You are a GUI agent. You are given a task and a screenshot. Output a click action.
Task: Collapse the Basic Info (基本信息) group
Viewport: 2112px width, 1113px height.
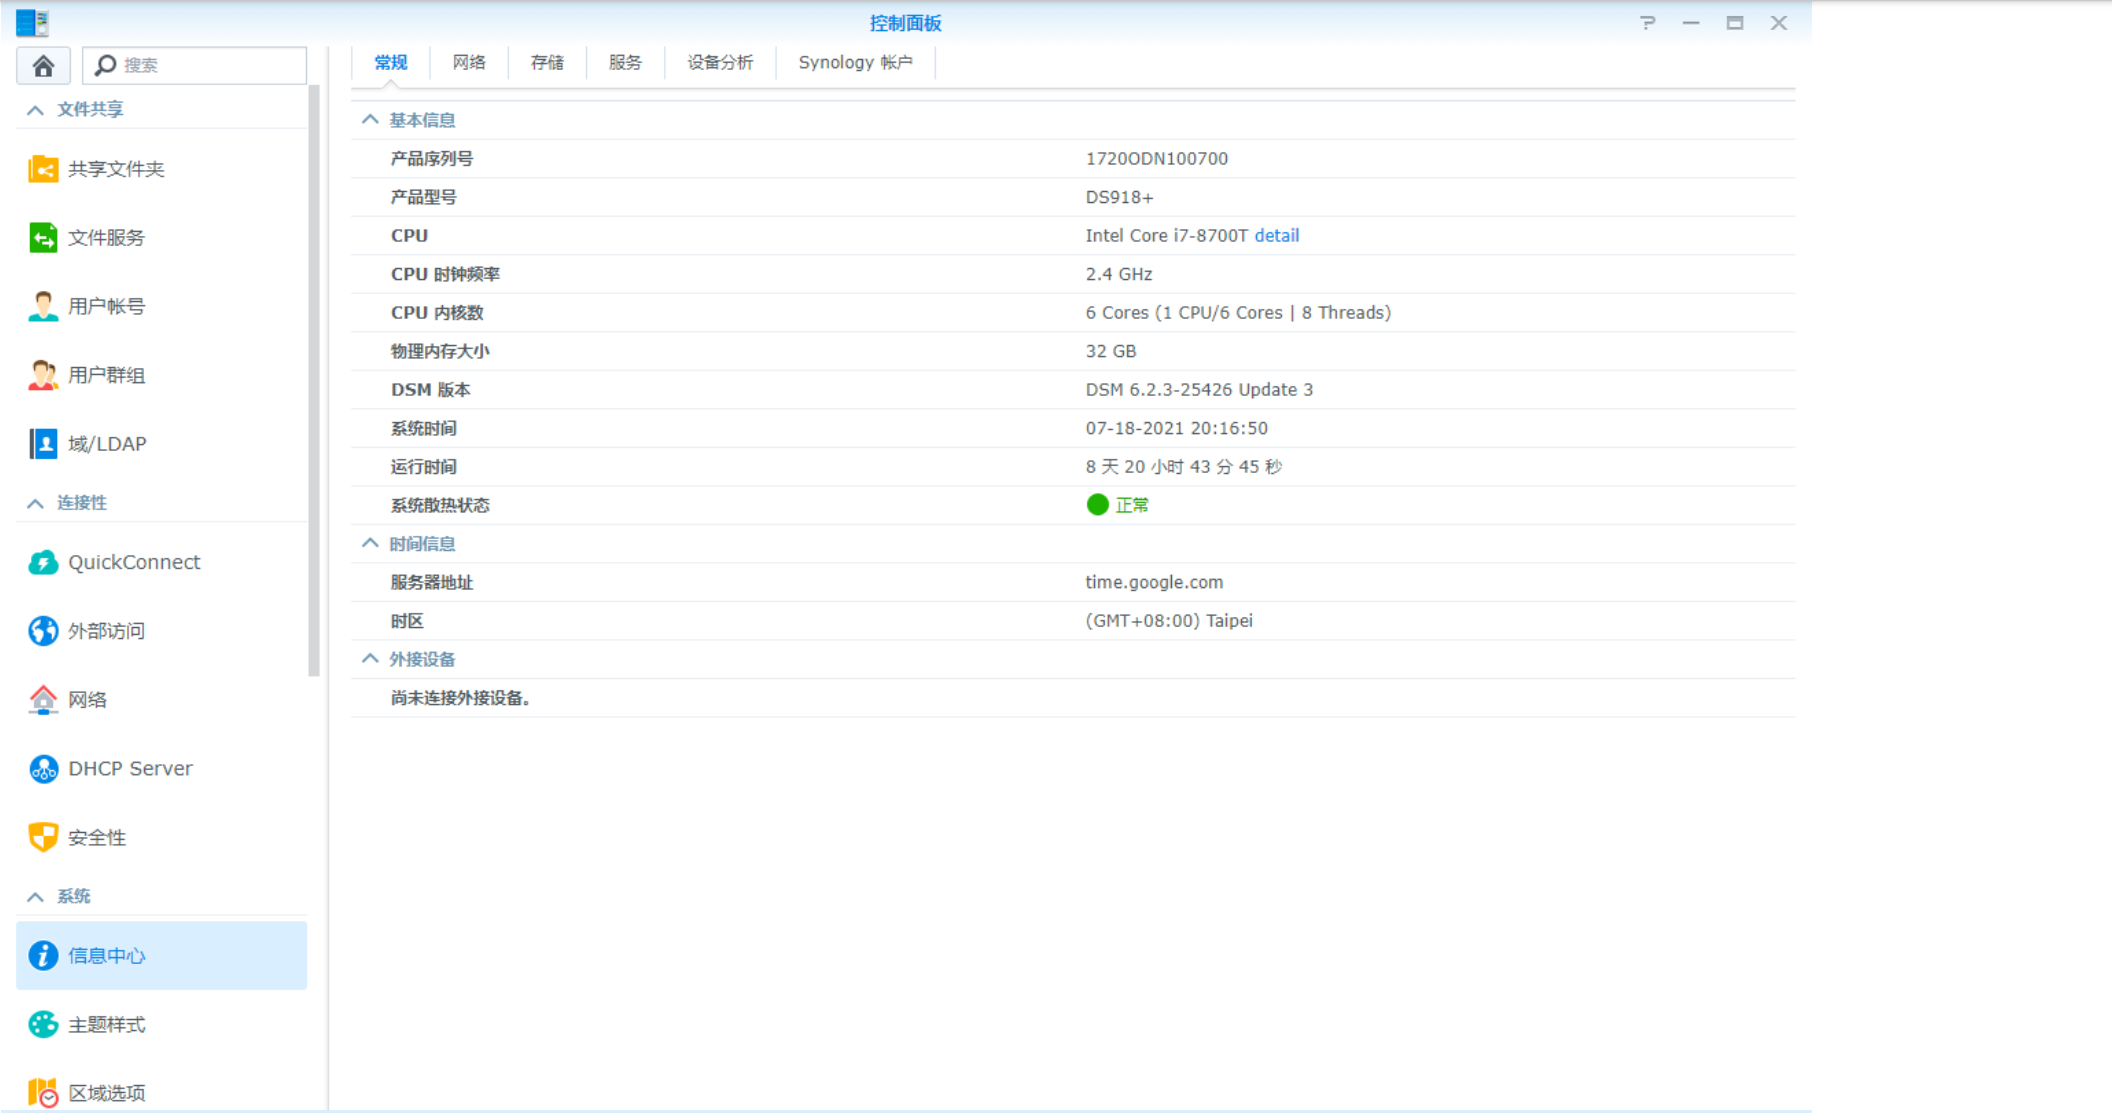(x=370, y=120)
